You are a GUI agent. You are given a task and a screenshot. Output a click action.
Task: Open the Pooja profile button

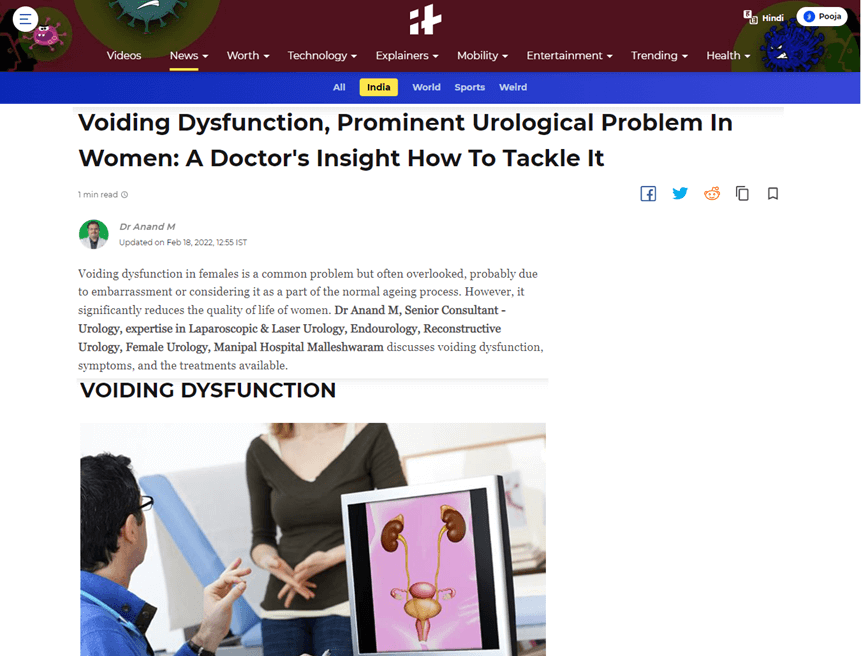point(822,16)
